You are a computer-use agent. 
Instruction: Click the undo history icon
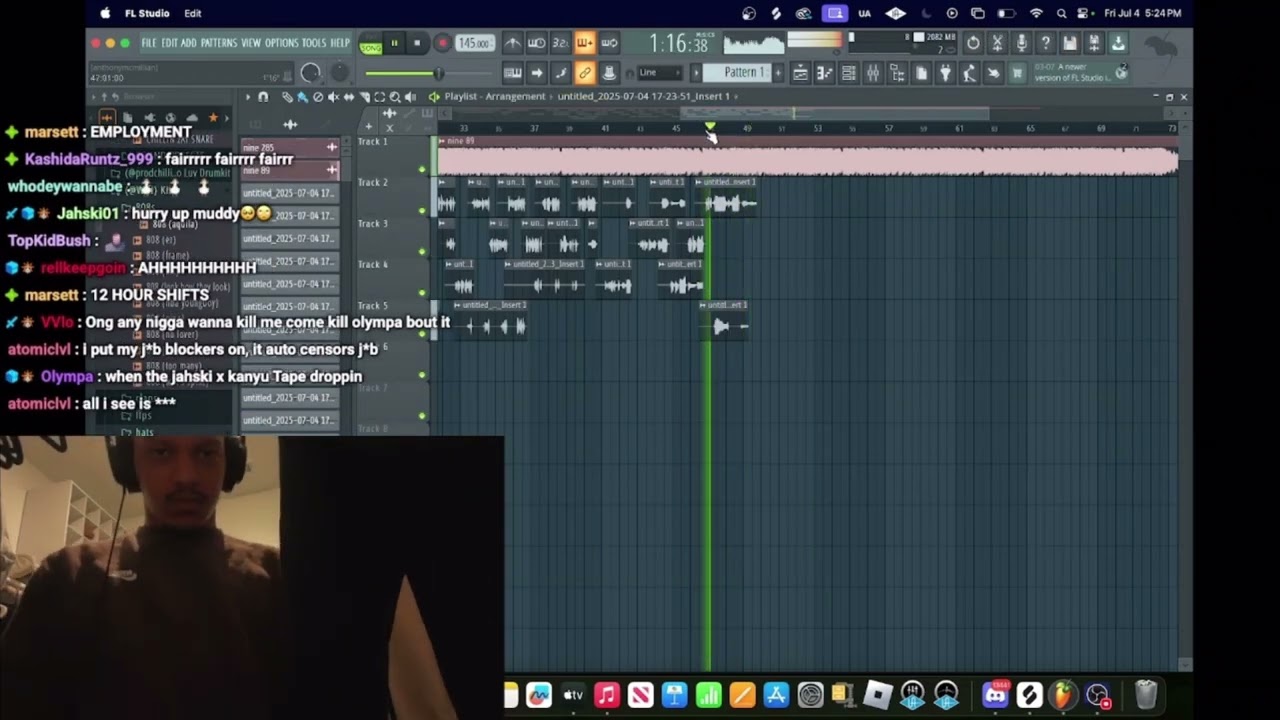pyautogui.click(x=973, y=43)
